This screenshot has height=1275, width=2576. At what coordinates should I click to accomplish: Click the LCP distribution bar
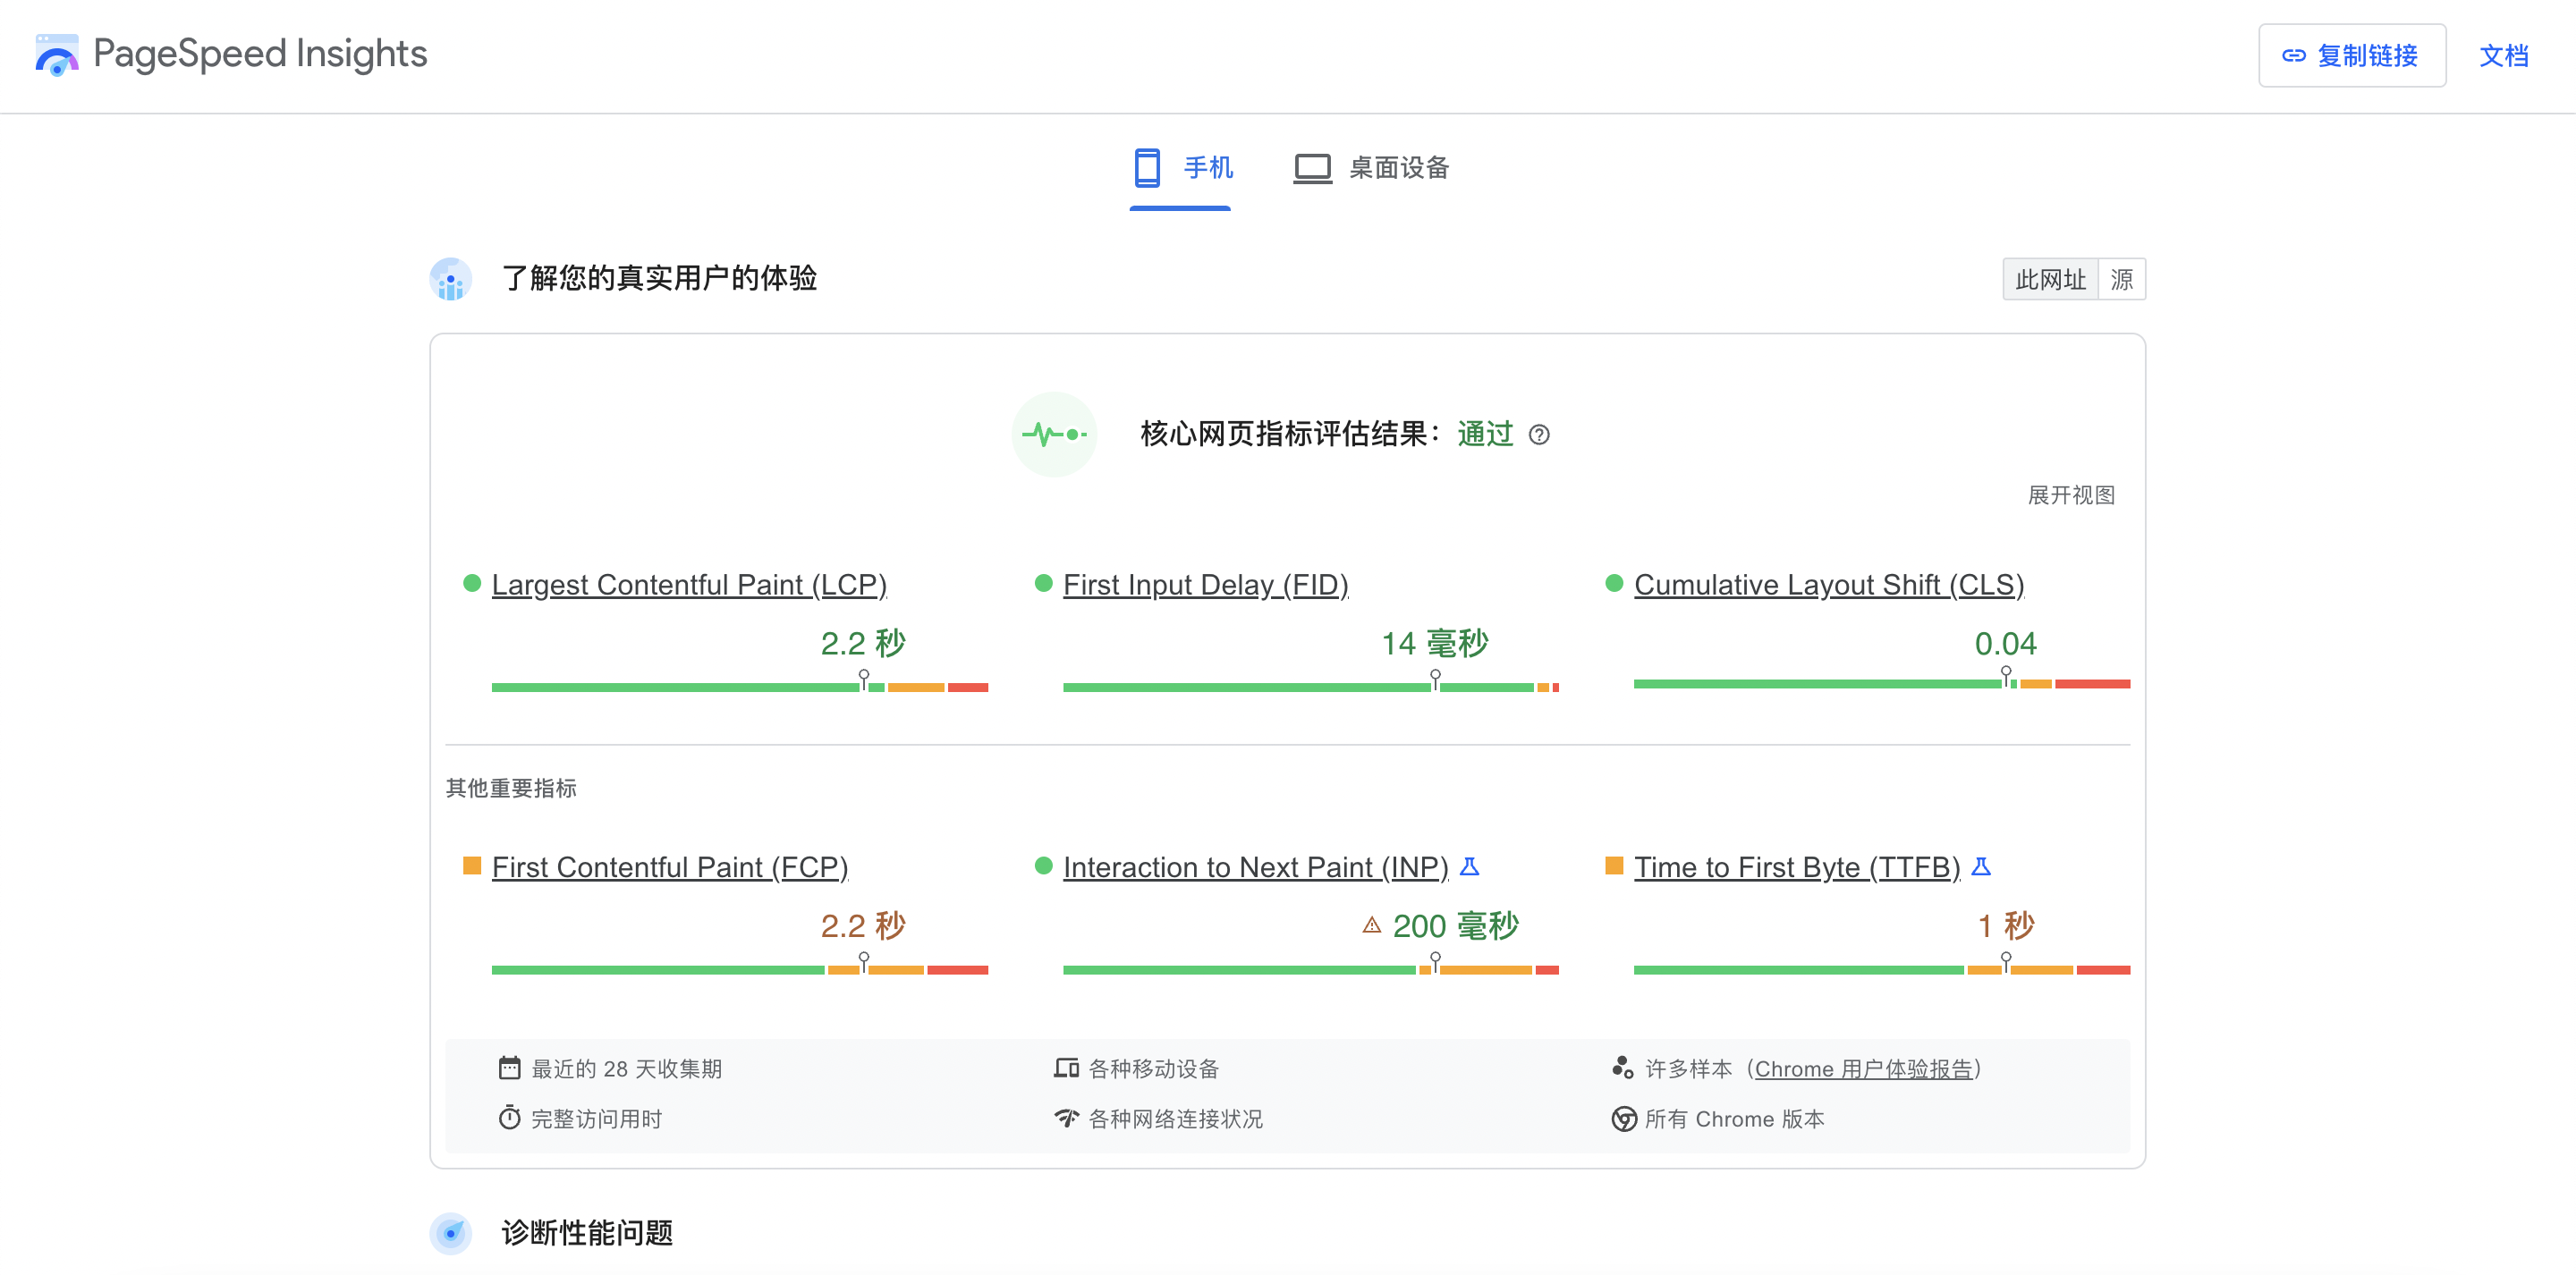[x=740, y=687]
